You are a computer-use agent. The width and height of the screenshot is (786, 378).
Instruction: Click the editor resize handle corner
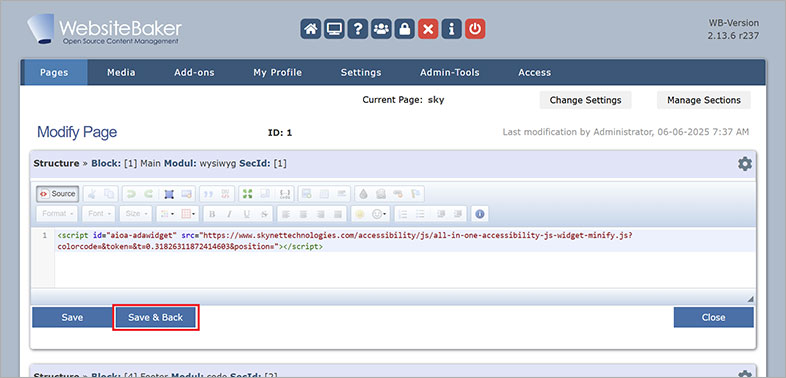click(x=750, y=298)
